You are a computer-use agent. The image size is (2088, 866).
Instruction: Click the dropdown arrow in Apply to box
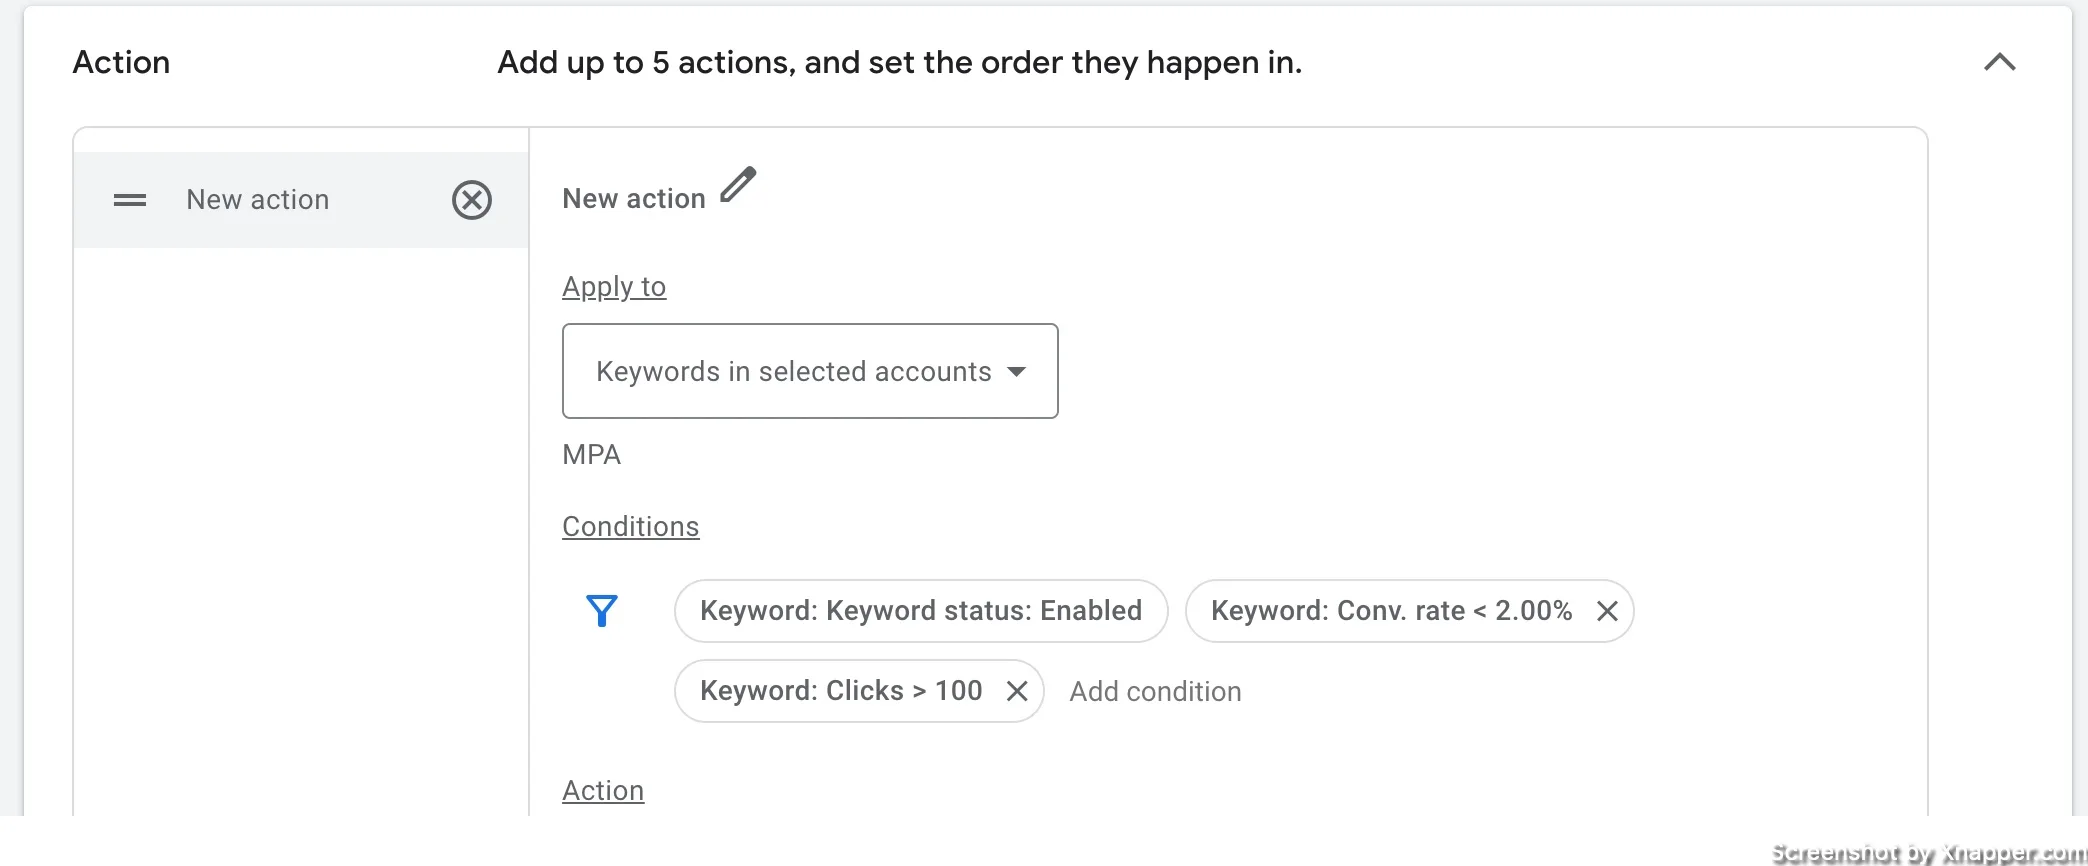[1017, 372]
